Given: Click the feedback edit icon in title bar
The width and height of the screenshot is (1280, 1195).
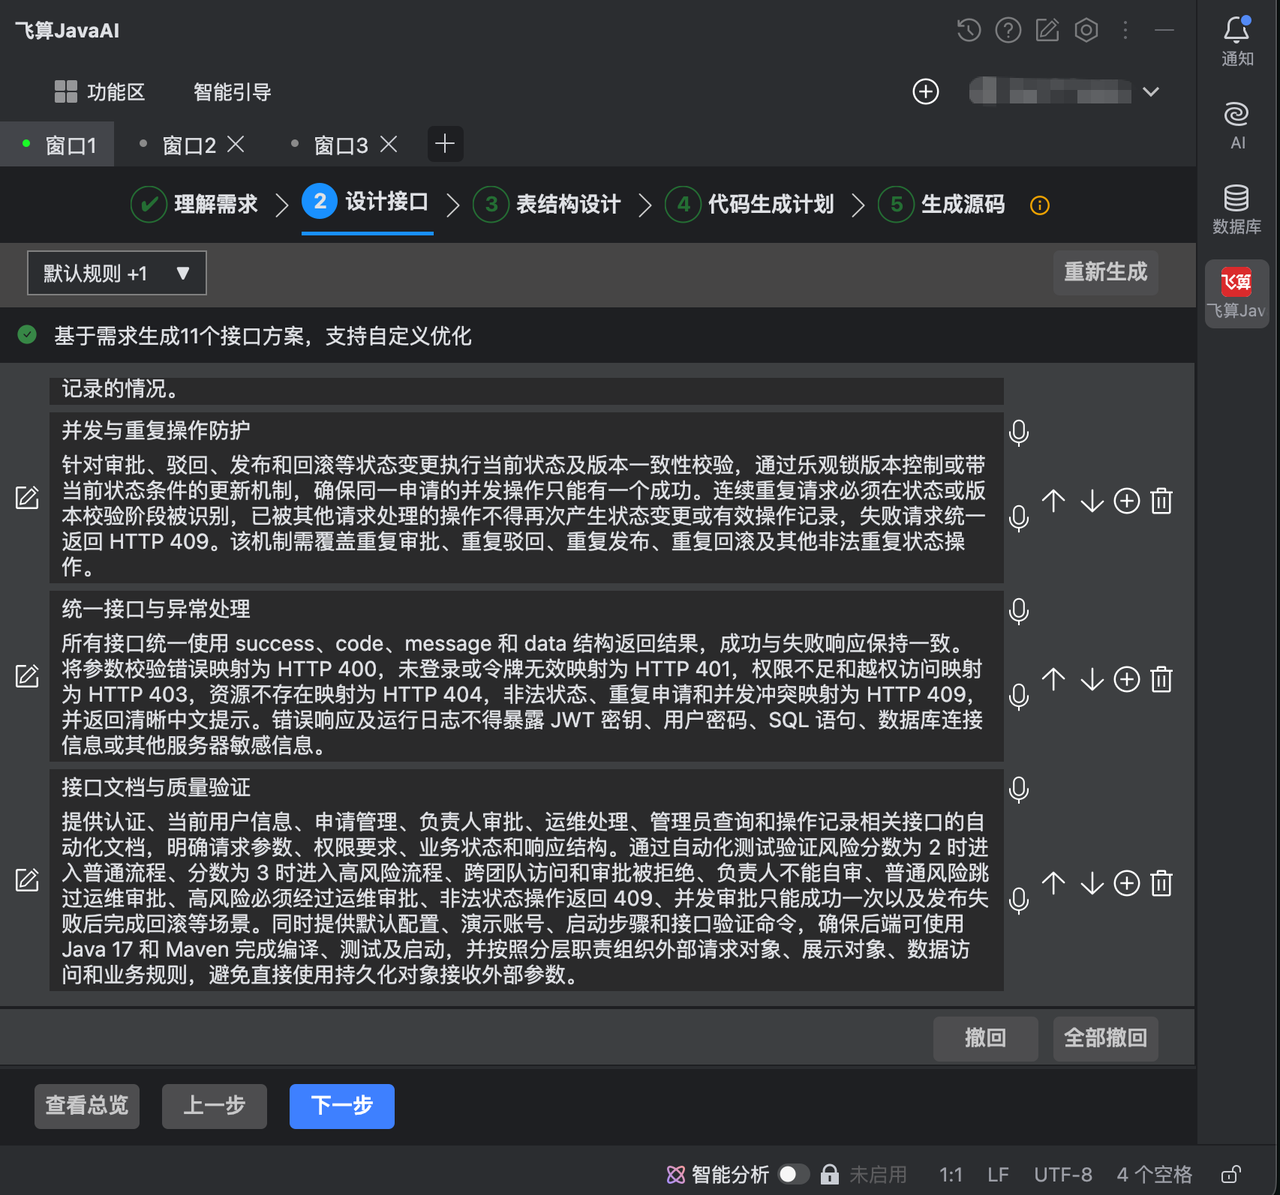Looking at the screenshot, I should click(1047, 30).
